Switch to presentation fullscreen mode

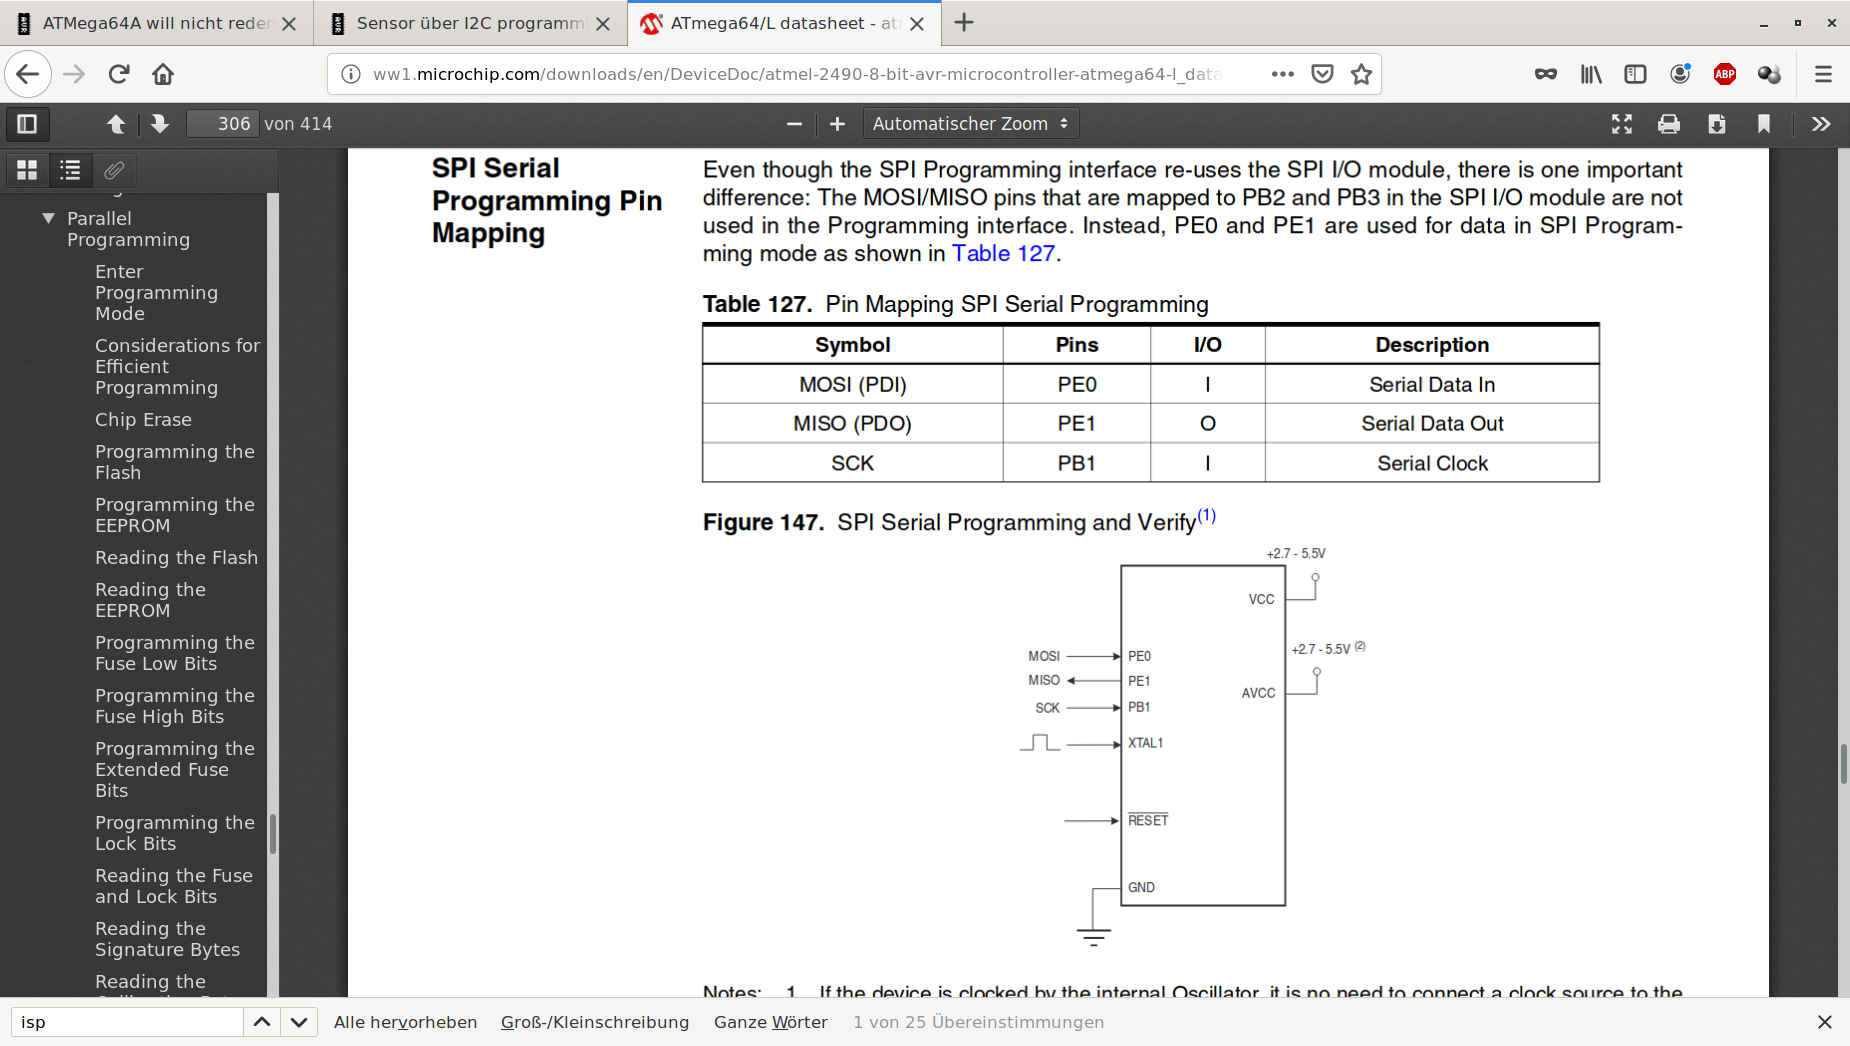click(1622, 124)
